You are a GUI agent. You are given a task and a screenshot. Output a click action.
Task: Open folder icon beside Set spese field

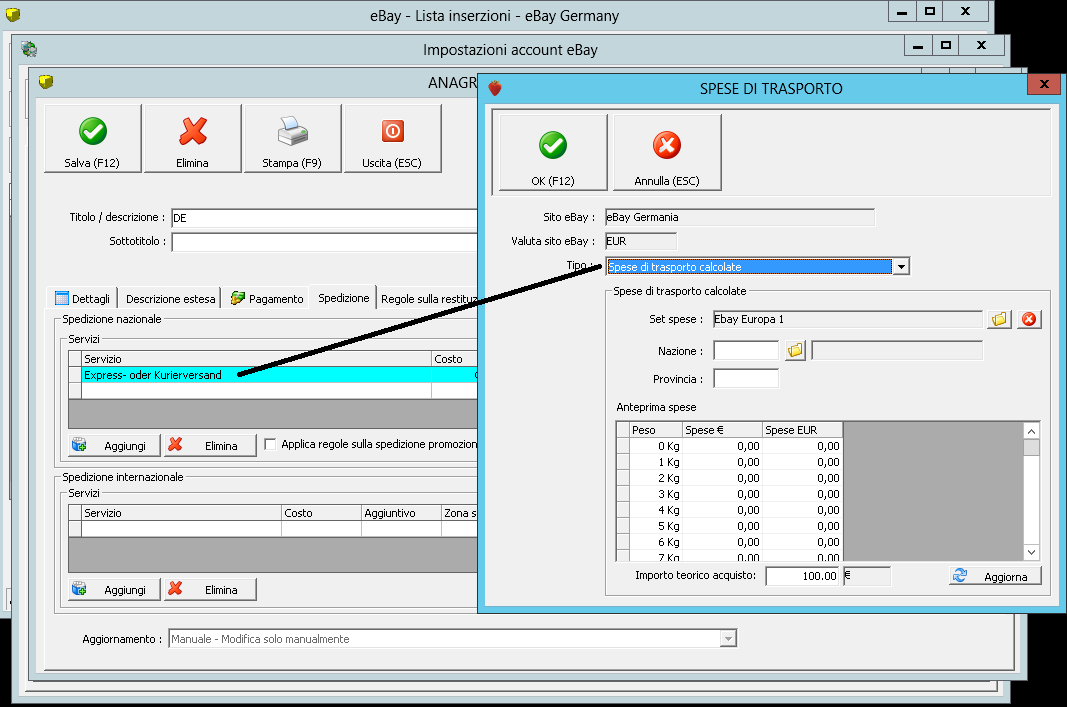click(x=999, y=319)
